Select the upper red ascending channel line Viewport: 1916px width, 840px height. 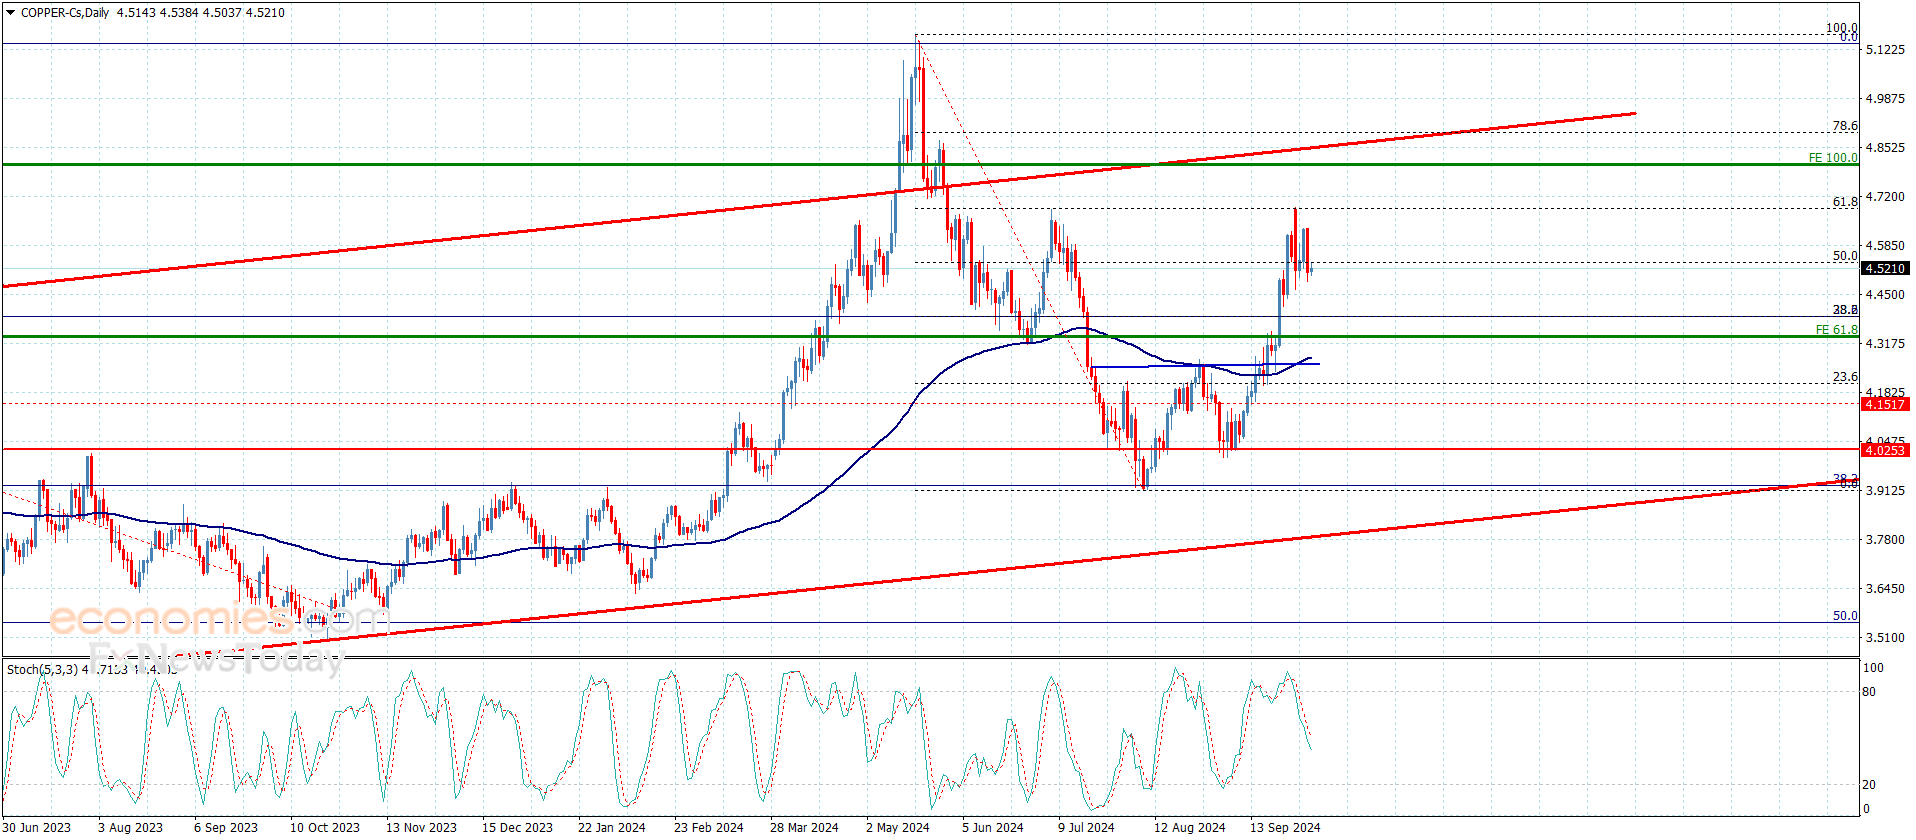tap(820, 200)
